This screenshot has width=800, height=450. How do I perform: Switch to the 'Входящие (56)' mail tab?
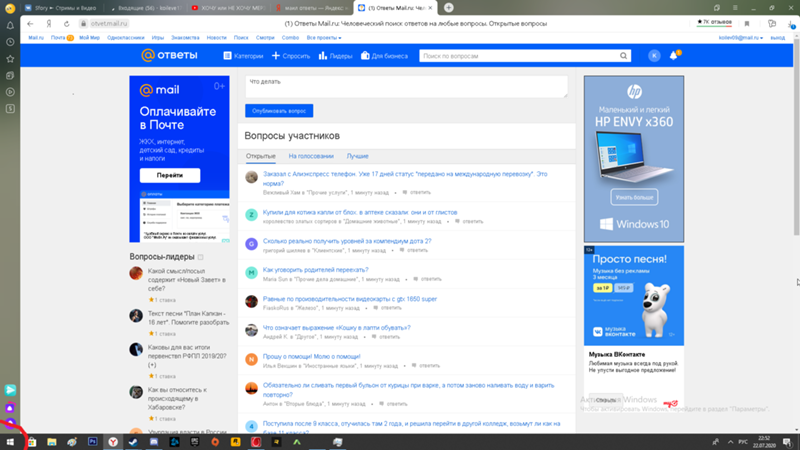click(145, 8)
